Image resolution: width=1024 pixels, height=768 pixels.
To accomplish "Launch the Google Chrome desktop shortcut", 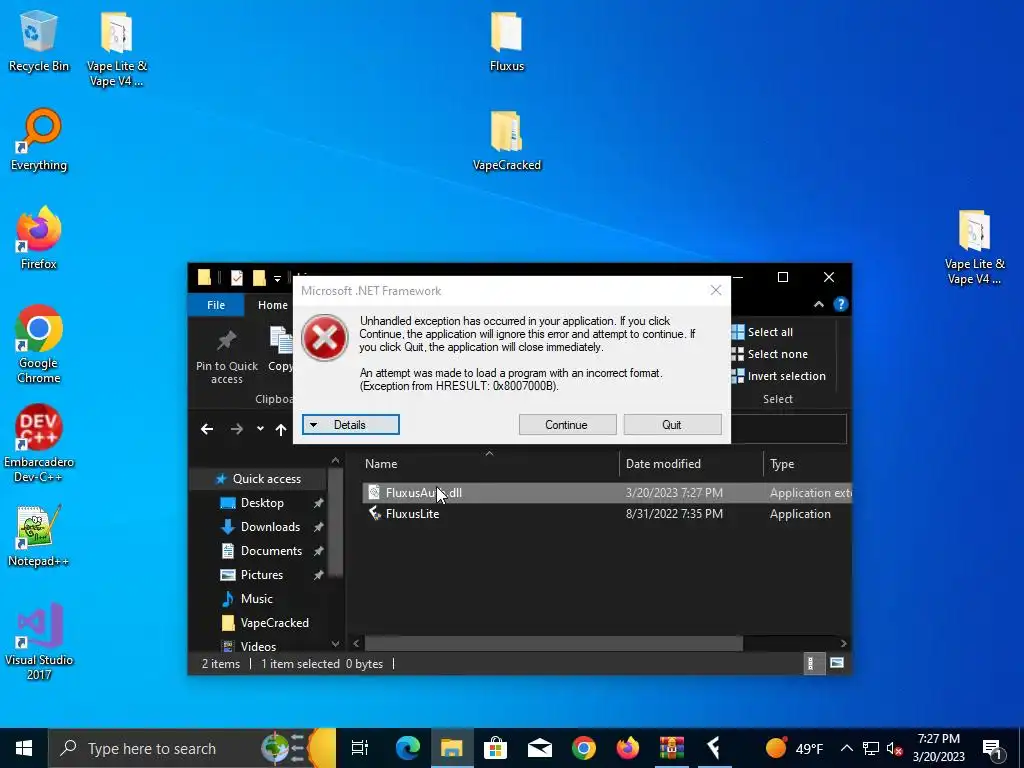I will pos(39,344).
